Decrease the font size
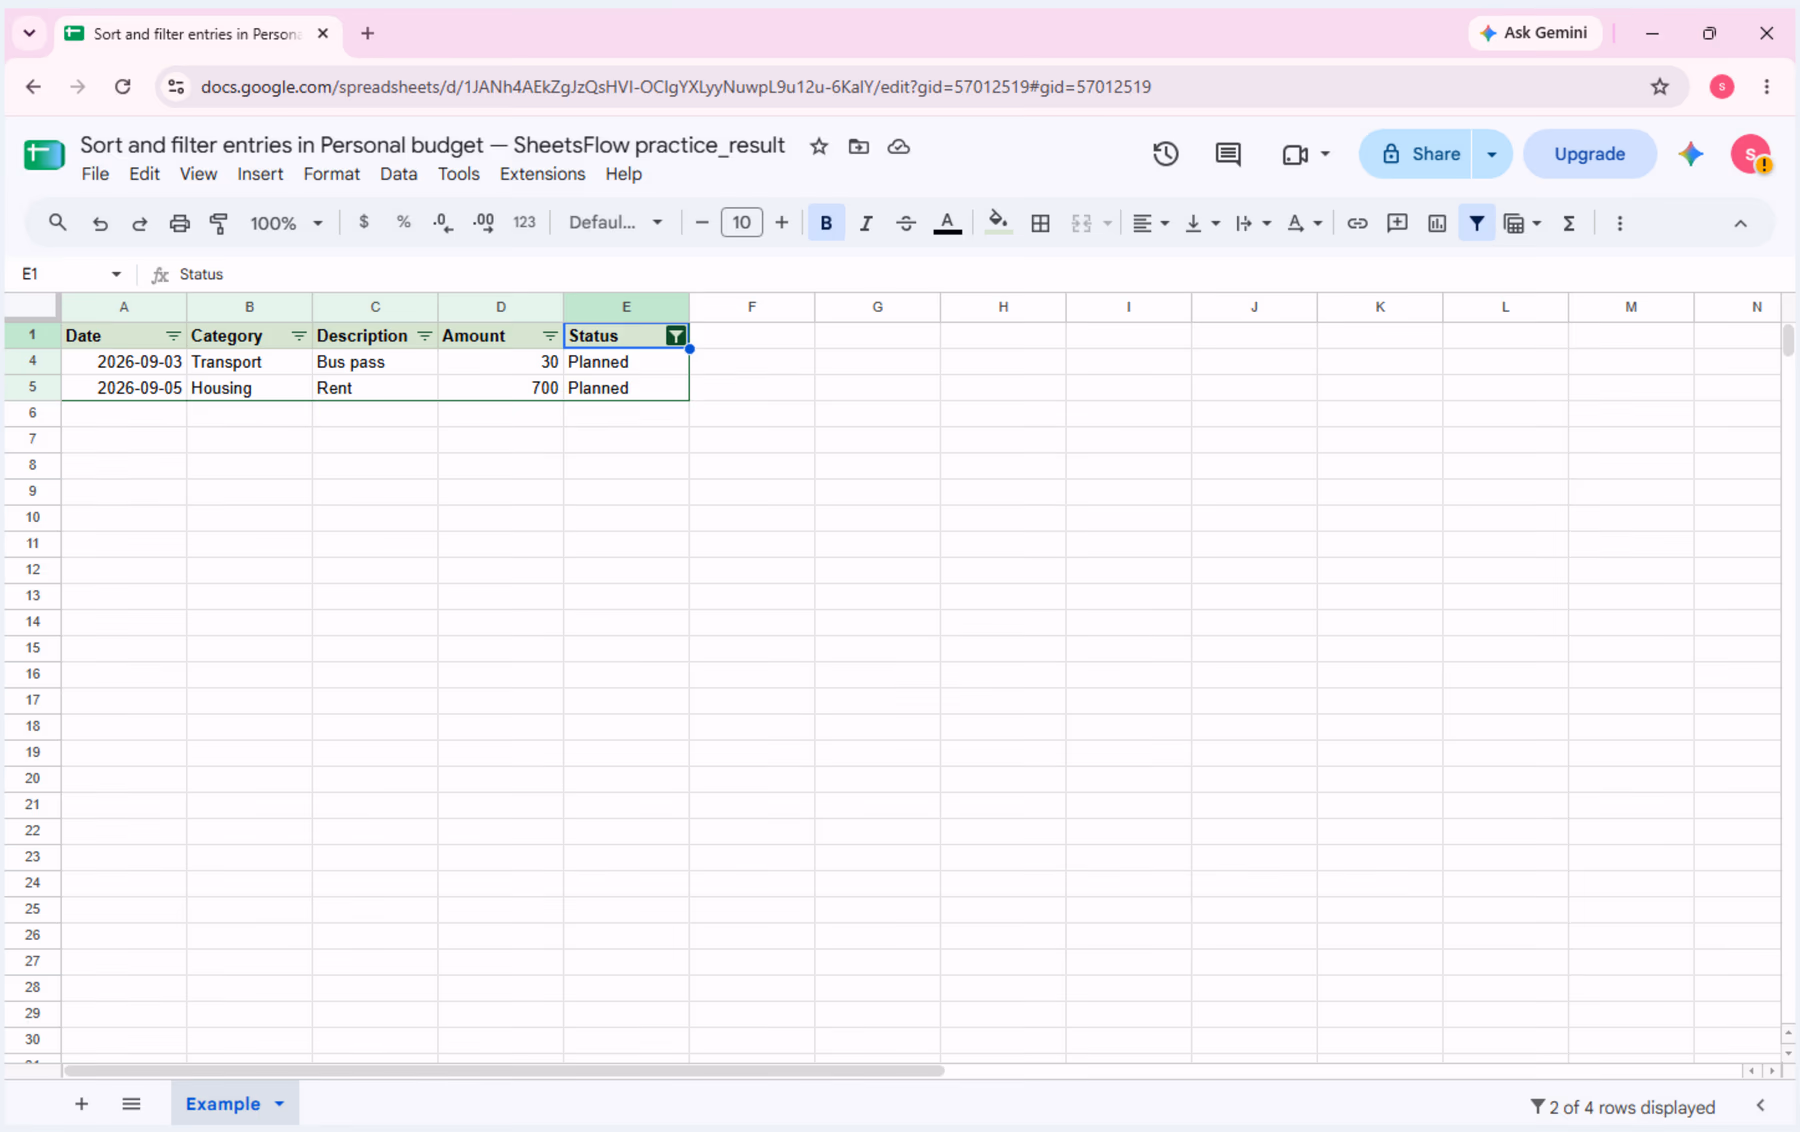Viewport: 1800px width, 1132px height. coord(702,223)
